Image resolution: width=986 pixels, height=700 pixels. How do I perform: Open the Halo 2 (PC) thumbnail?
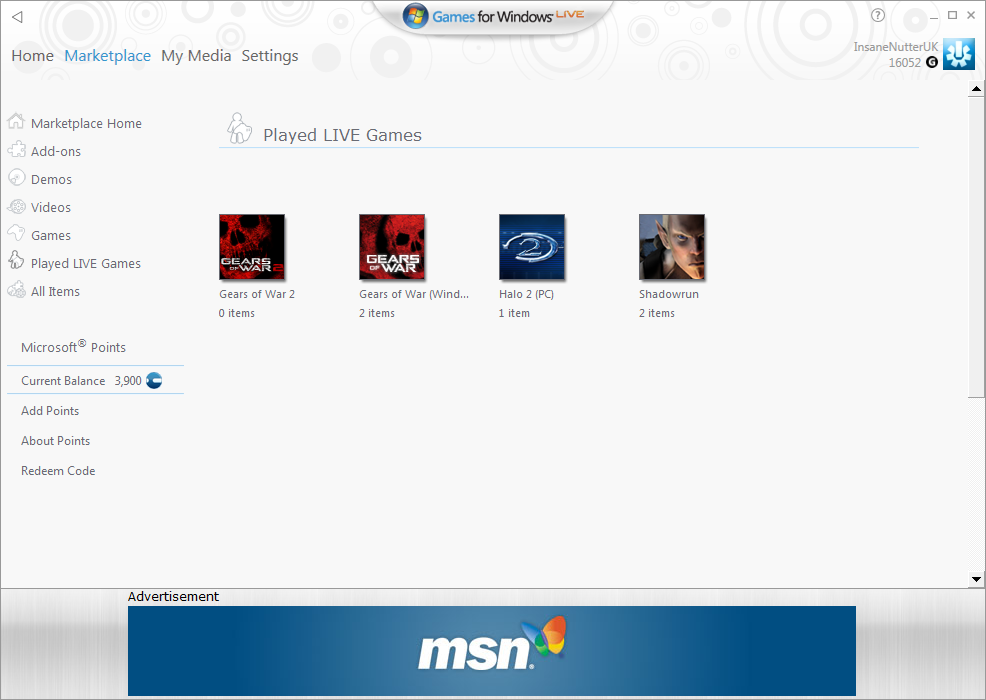pyautogui.click(x=532, y=247)
